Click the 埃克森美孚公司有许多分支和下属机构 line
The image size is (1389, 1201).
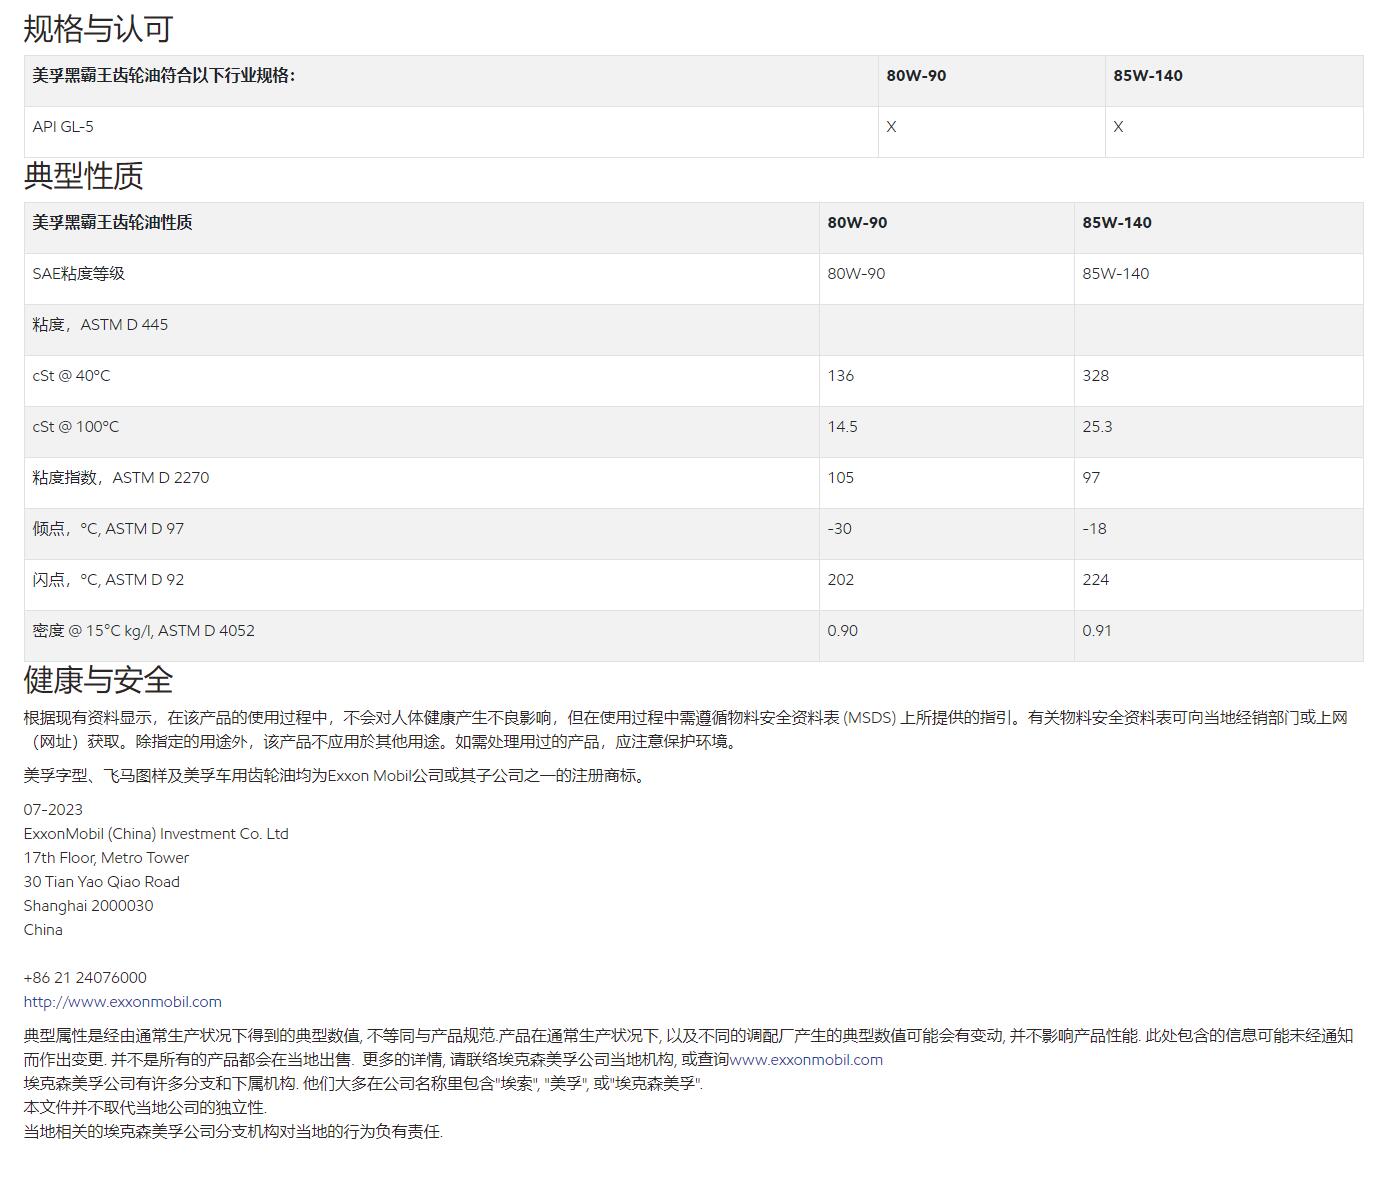(363, 1084)
